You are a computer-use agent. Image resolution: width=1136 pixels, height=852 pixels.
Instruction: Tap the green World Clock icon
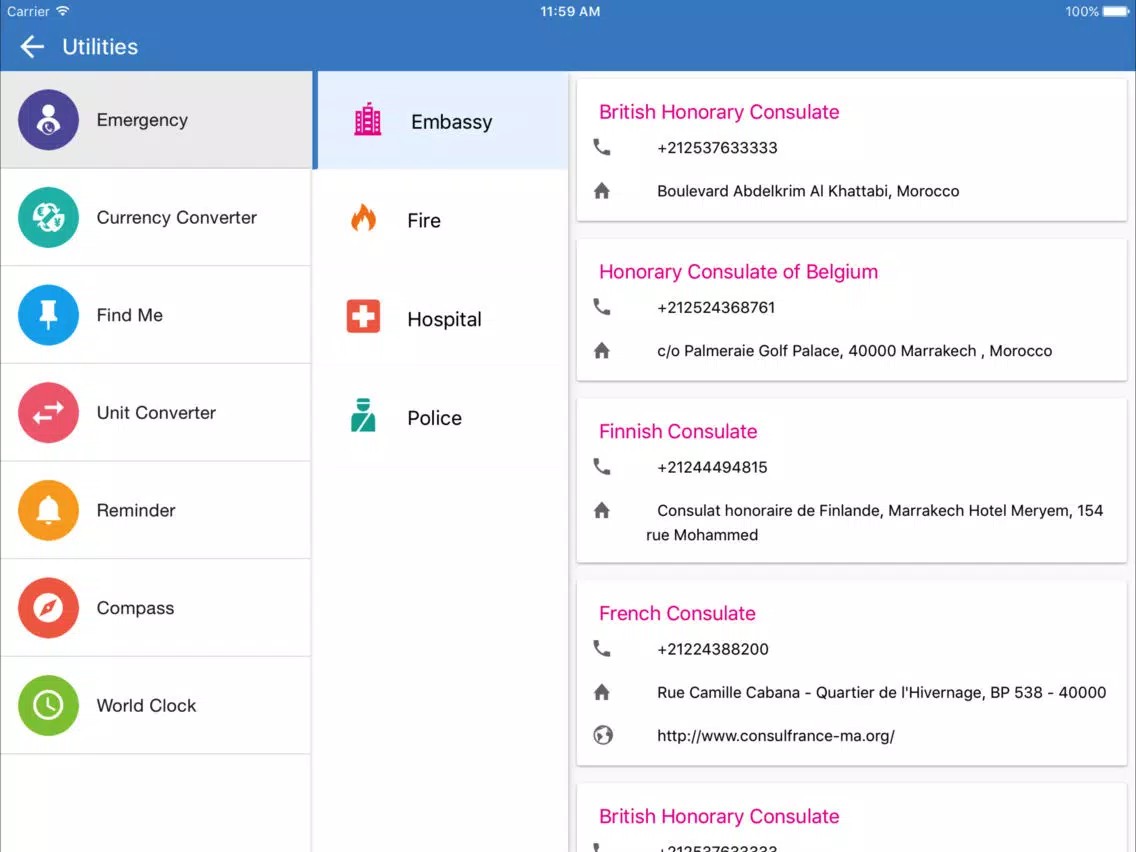tap(49, 706)
